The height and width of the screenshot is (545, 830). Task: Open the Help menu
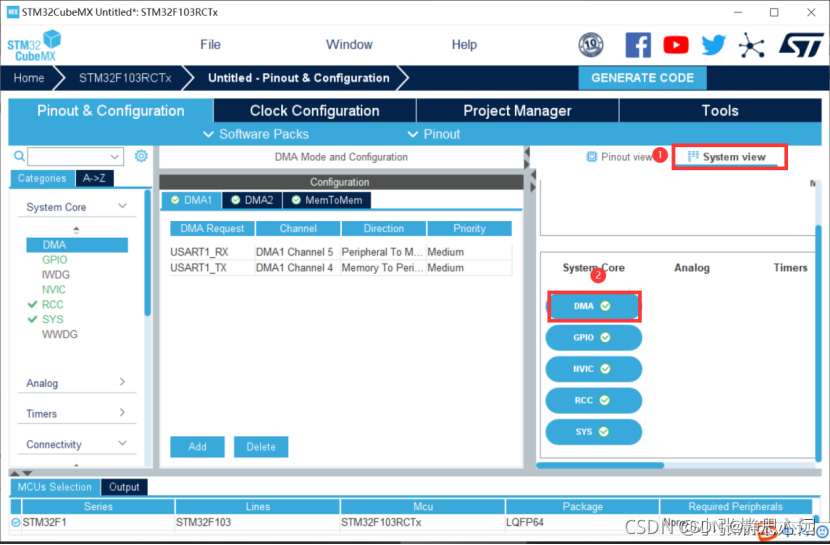coord(464,44)
